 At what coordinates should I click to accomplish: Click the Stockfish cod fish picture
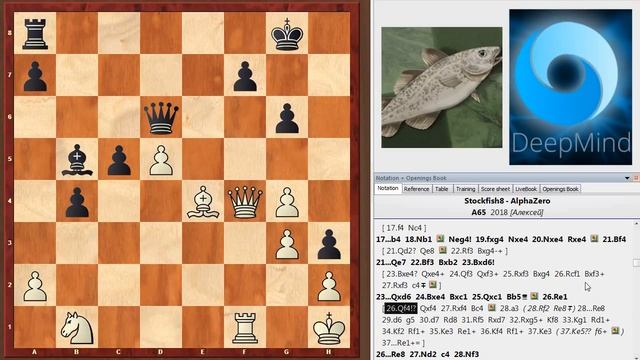click(x=442, y=87)
